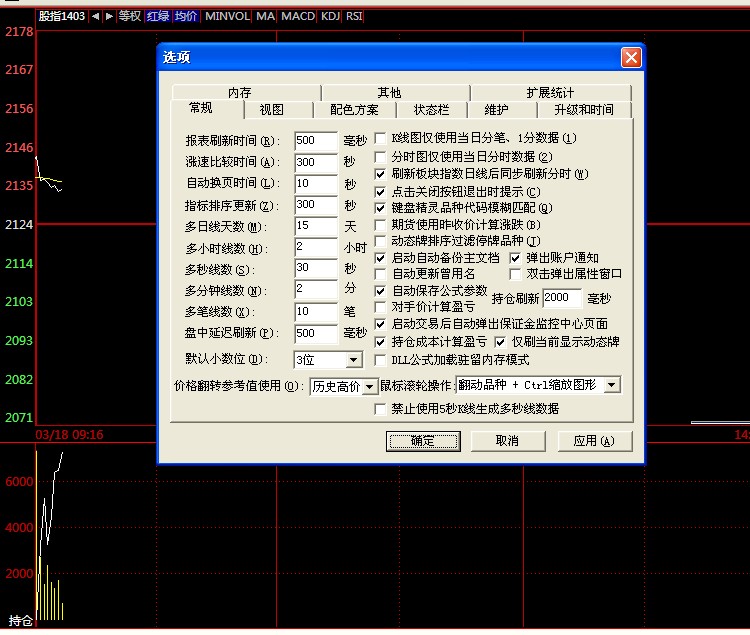Click the 报表刷新时间 input field
This screenshot has width=750, height=635.
coord(316,141)
